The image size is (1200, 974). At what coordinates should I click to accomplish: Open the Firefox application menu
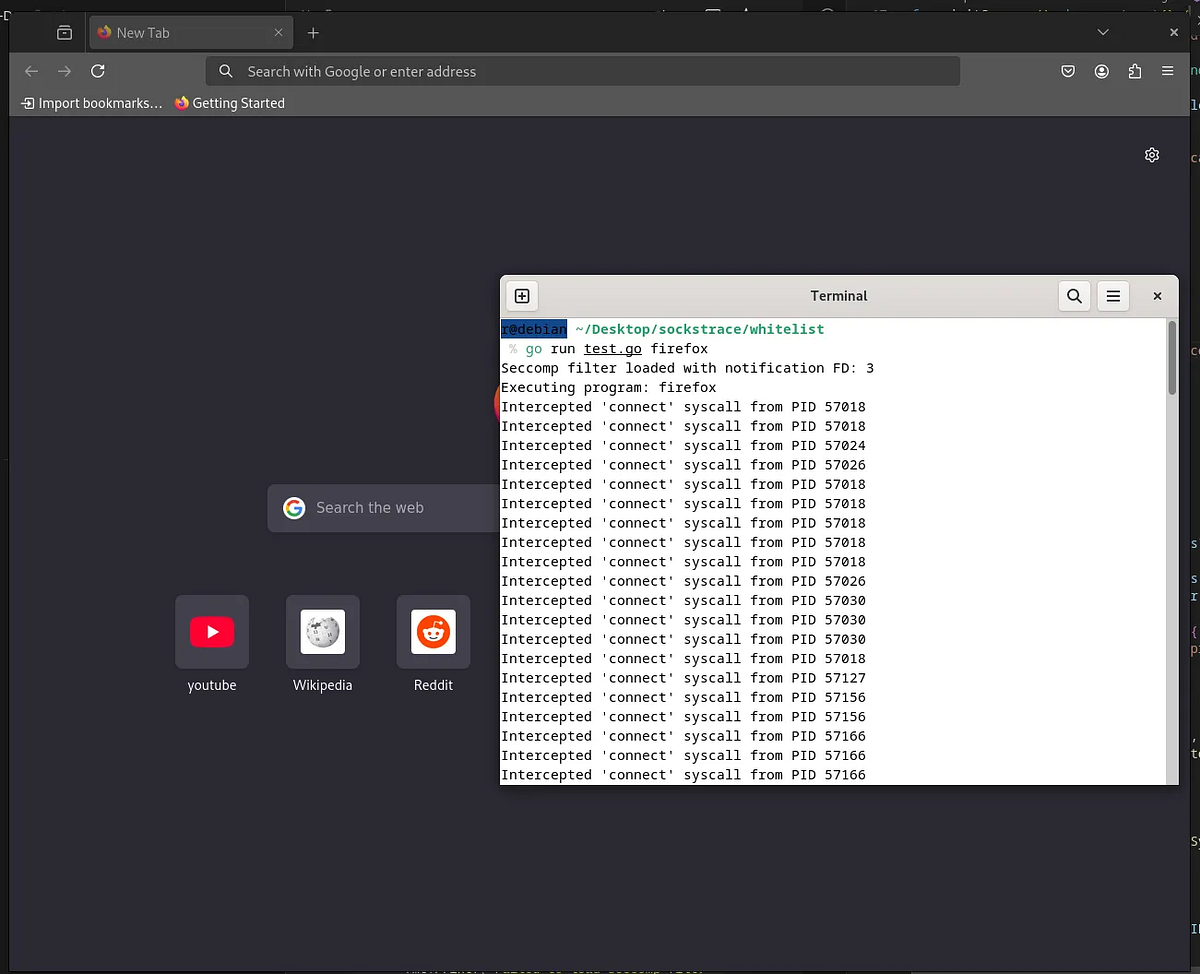pos(1167,71)
